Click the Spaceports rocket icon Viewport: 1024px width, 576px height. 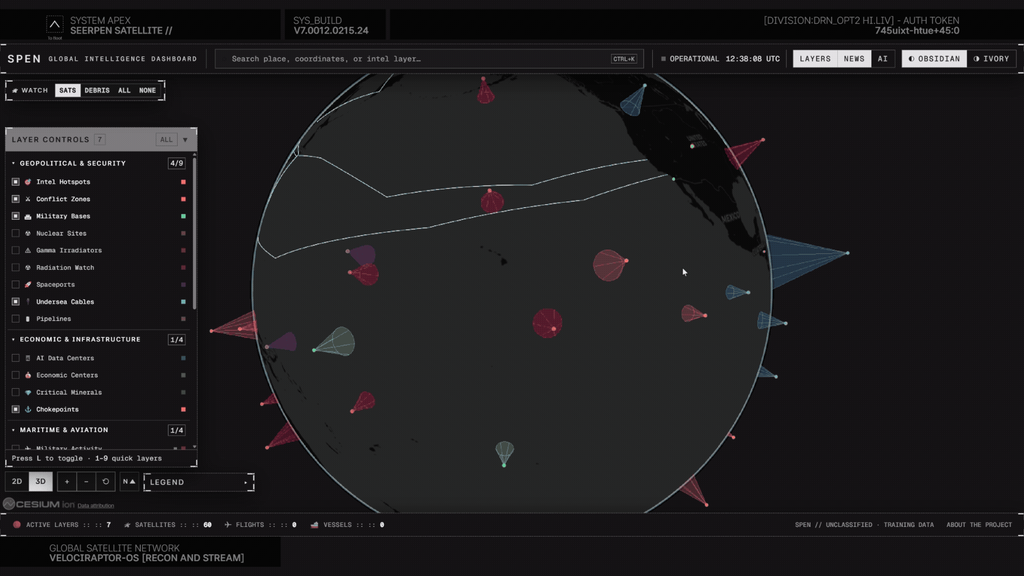pyautogui.click(x=28, y=285)
